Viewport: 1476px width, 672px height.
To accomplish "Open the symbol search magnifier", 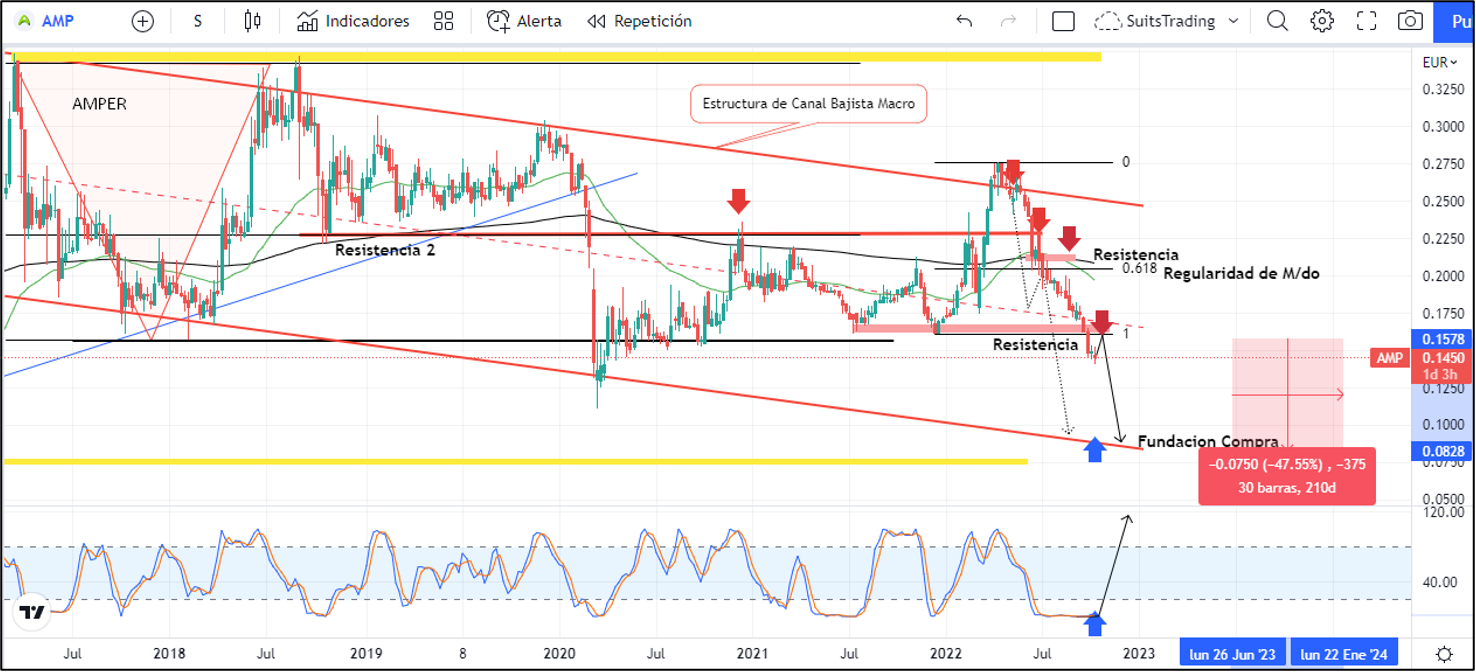I will point(1277,21).
